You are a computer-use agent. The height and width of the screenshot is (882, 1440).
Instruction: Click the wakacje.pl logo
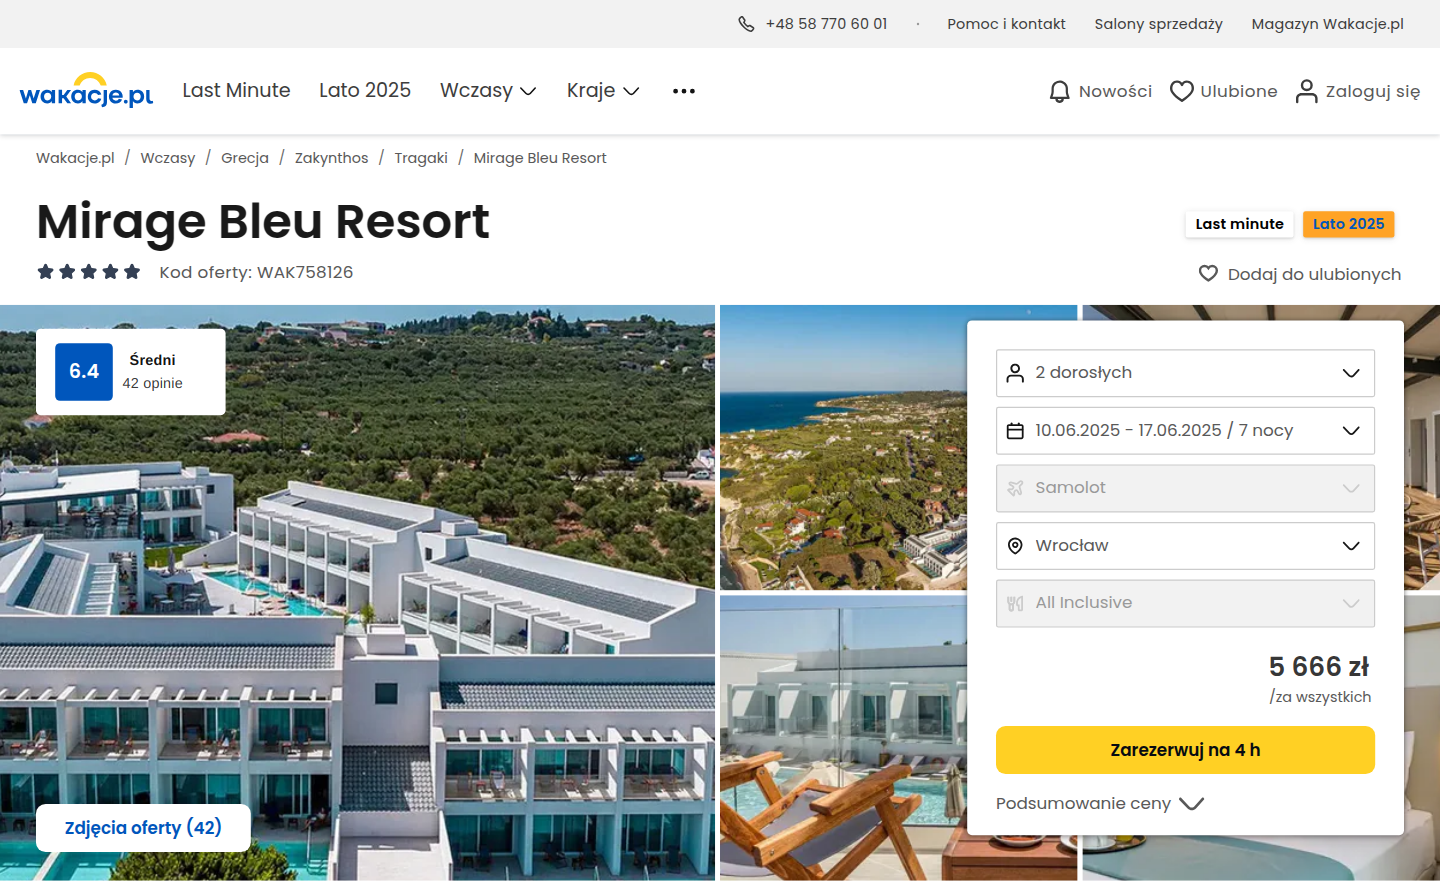[86, 90]
